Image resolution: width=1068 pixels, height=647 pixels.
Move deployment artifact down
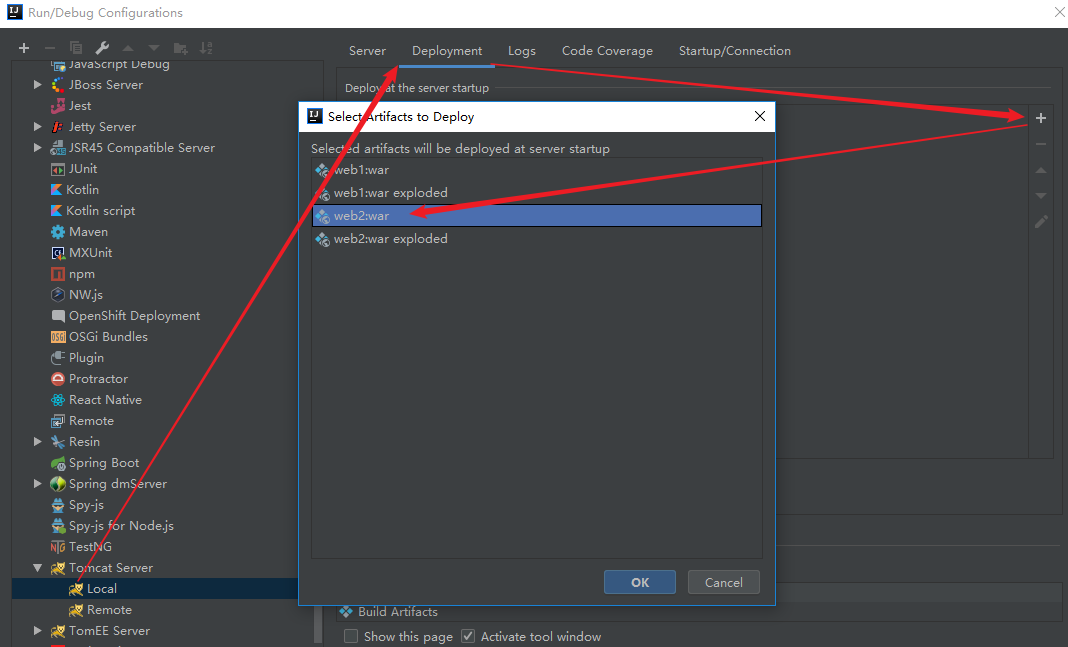1041,195
